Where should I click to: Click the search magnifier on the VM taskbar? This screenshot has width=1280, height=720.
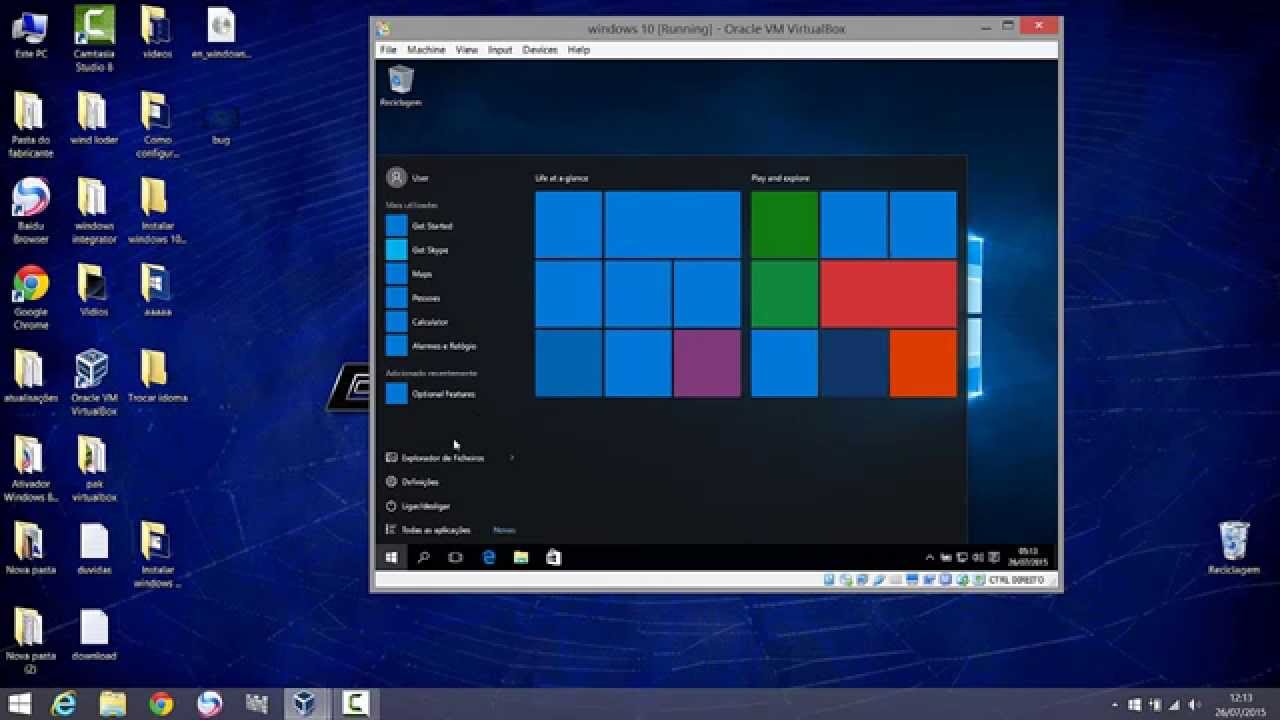point(423,557)
